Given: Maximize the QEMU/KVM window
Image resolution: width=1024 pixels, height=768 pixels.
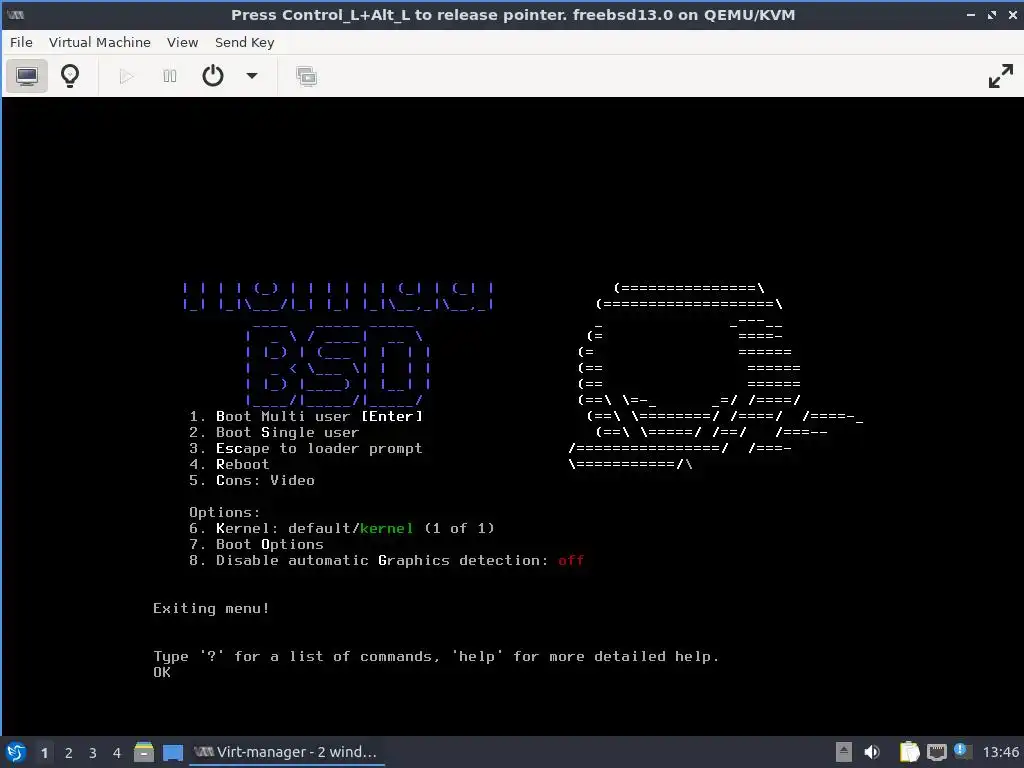Looking at the screenshot, I should [992, 15].
